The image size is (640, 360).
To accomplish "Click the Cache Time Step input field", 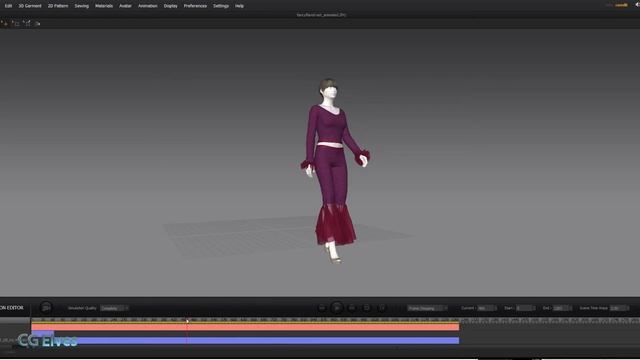I will (x=618, y=308).
